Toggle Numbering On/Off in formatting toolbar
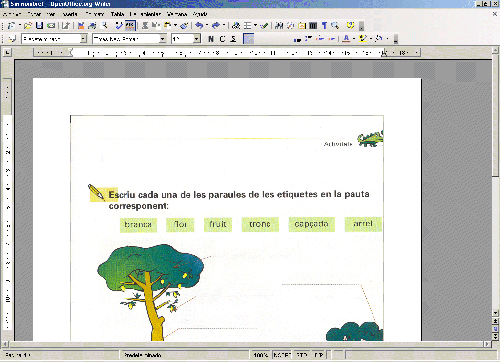This screenshot has width=500, height=362. pyautogui.click(x=297, y=39)
